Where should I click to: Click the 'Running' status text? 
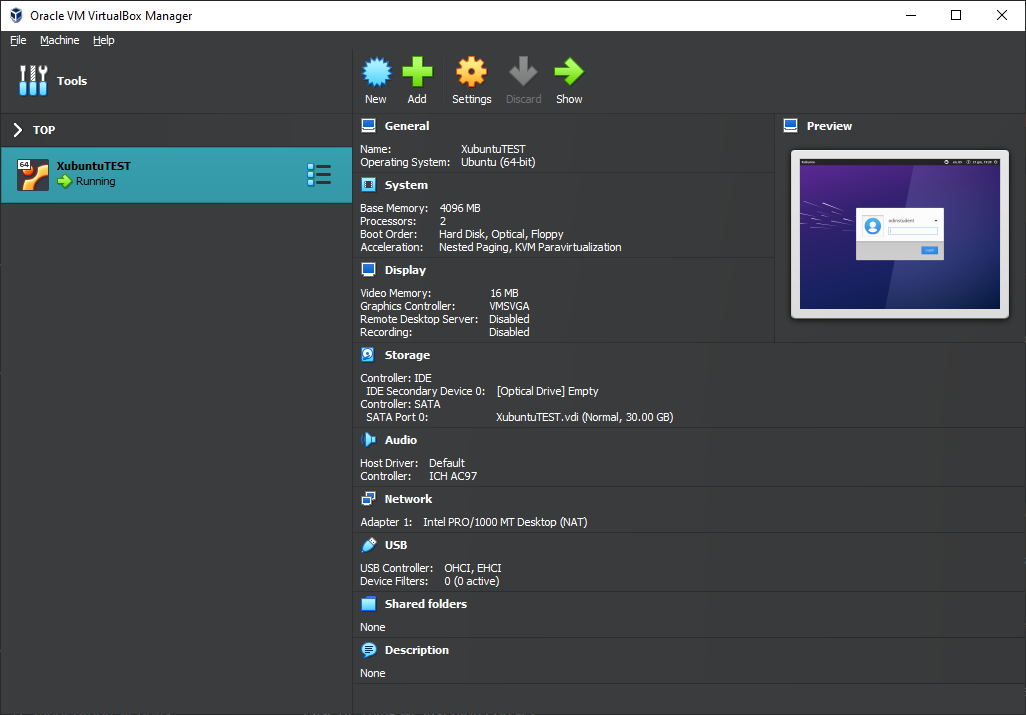tap(96, 181)
